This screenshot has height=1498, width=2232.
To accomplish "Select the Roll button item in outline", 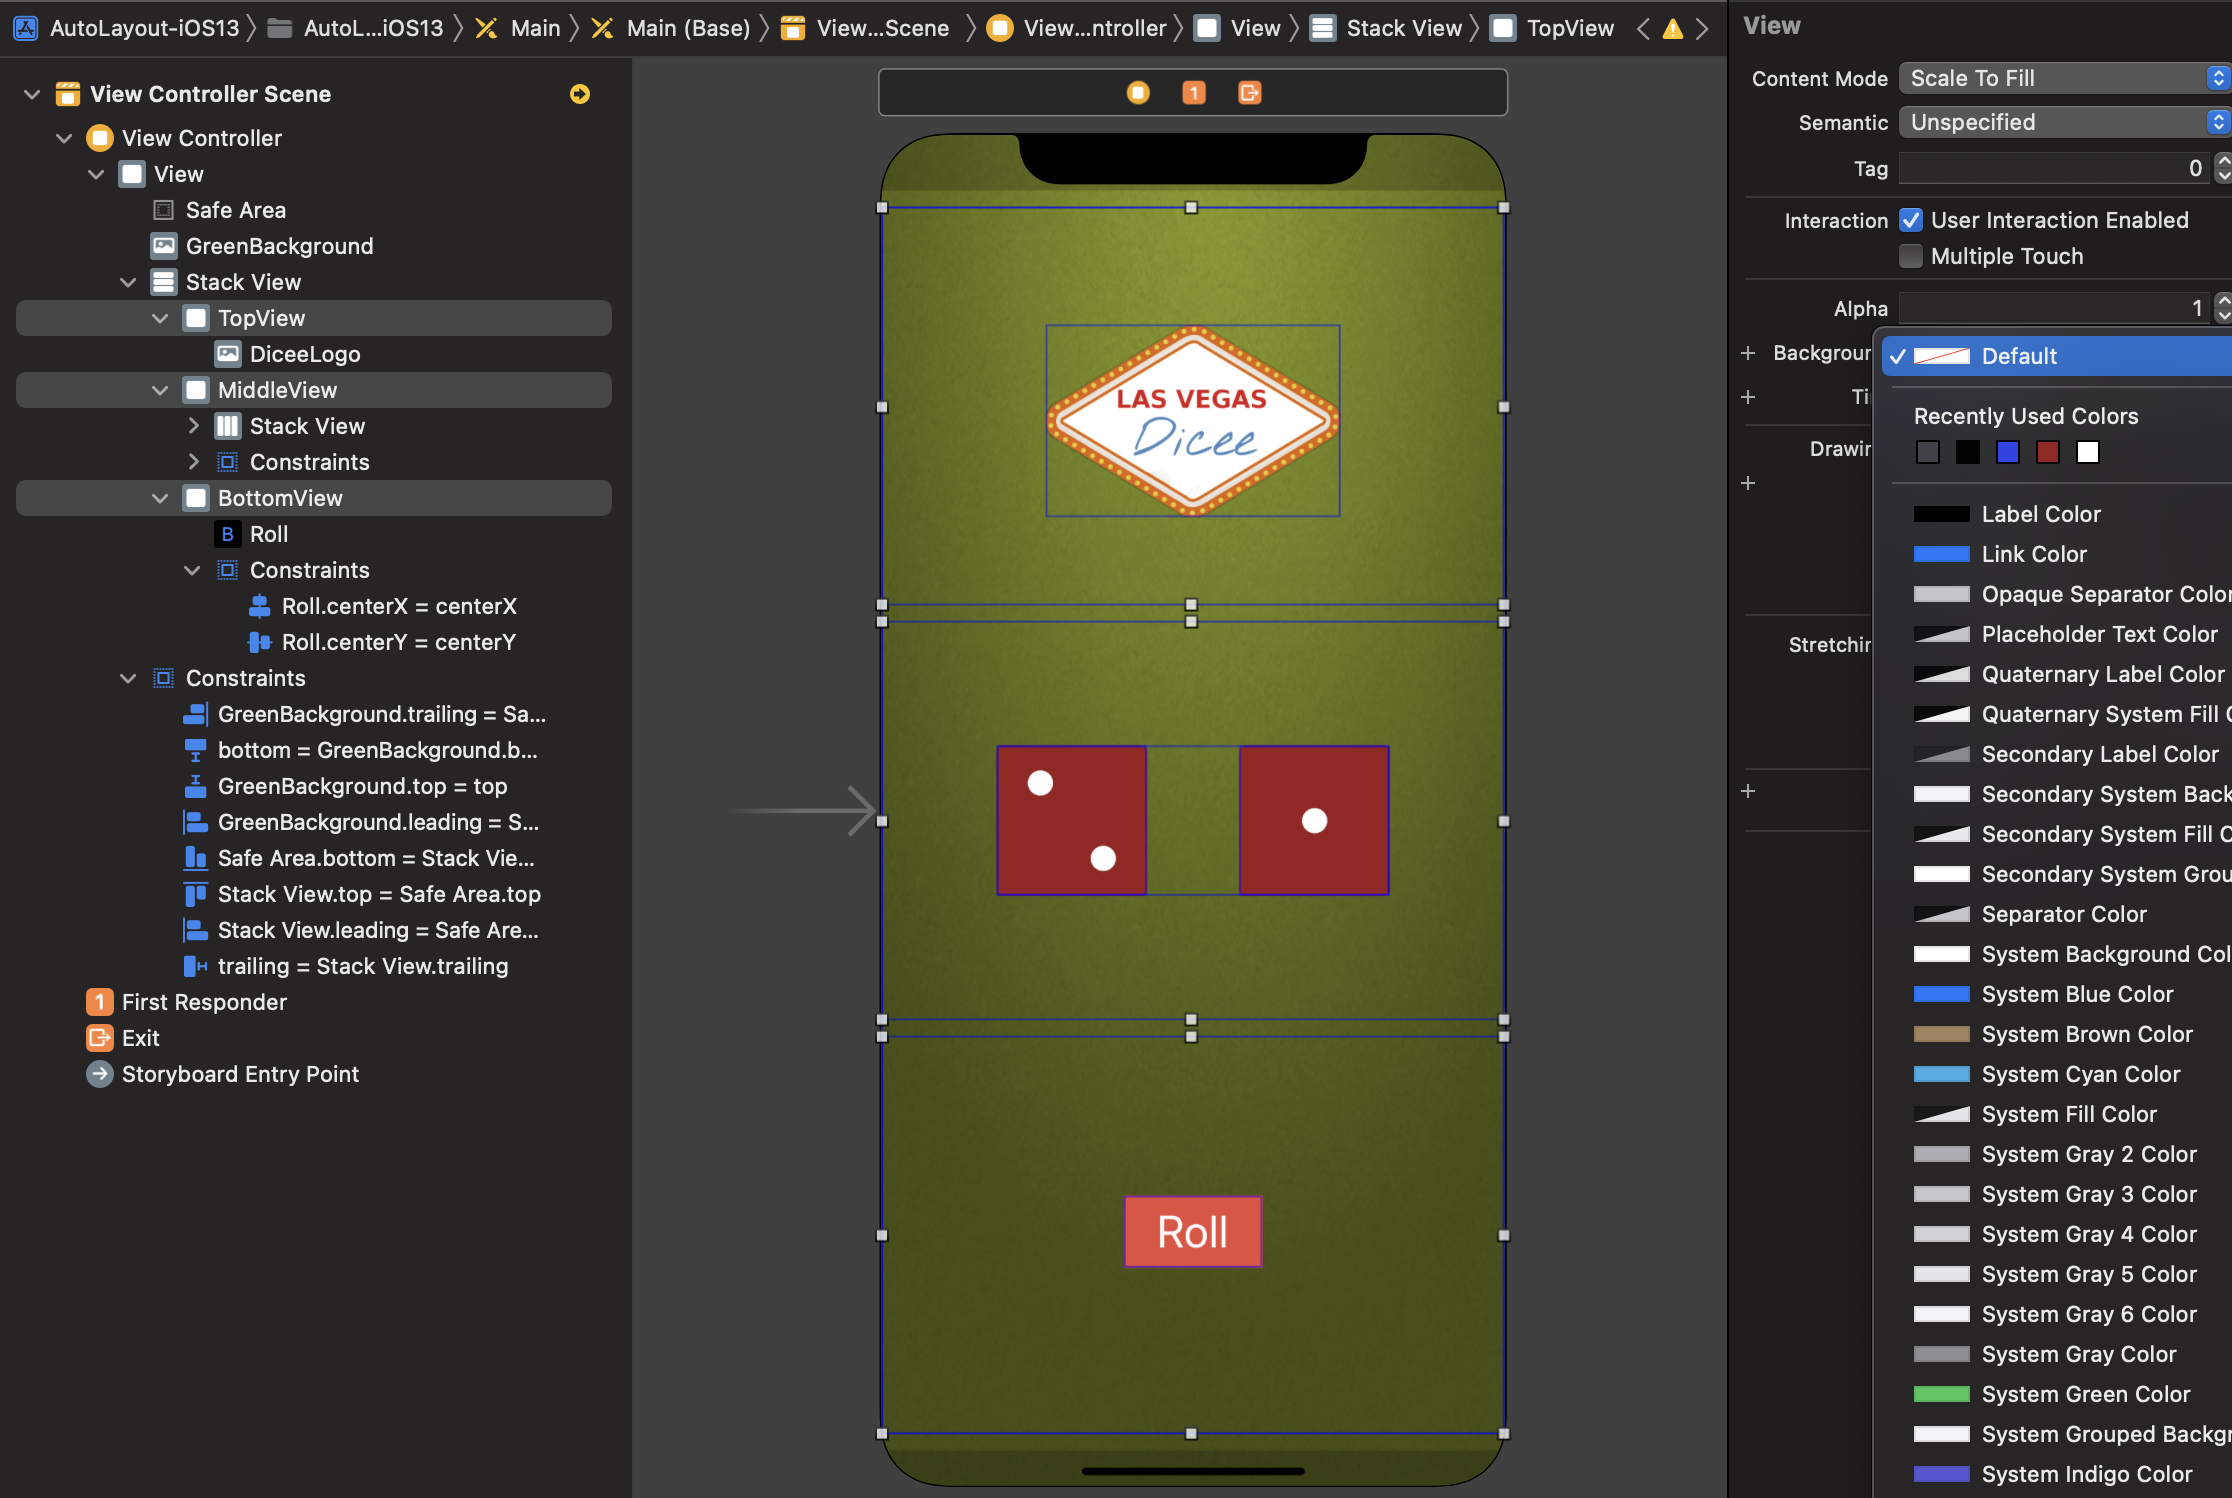I will coord(268,534).
